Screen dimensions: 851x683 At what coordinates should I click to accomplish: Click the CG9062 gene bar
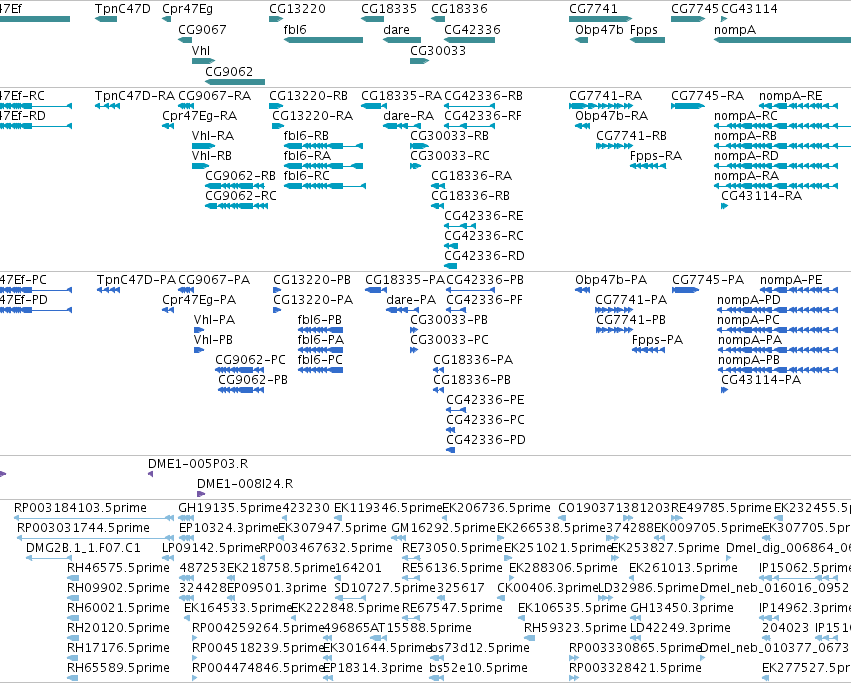(235, 82)
